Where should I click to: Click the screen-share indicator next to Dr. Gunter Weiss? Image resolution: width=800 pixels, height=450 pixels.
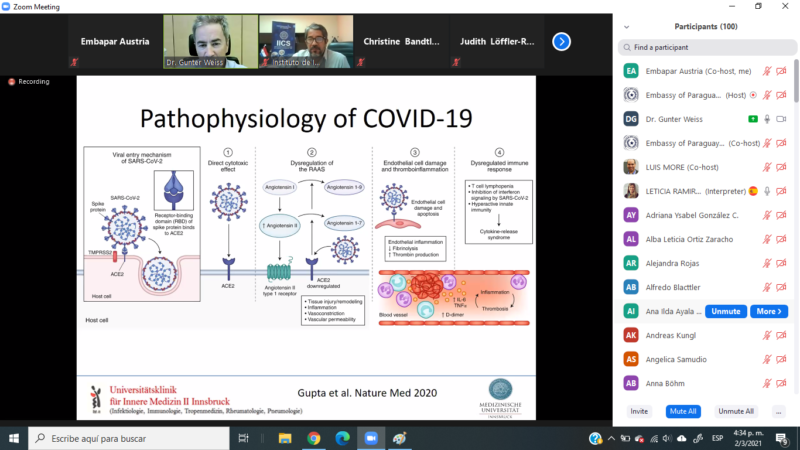(x=753, y=119)
